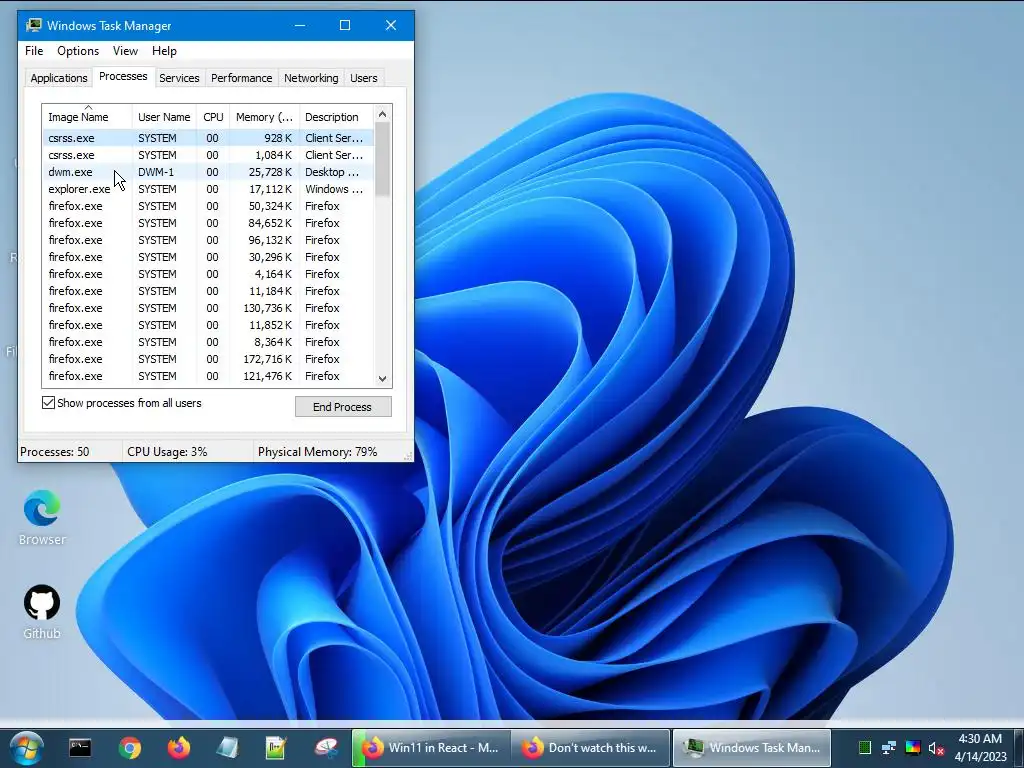This screenshot has height=768, width=1024.
Task: Switch to the Services tab
Action: click(179, 78)
